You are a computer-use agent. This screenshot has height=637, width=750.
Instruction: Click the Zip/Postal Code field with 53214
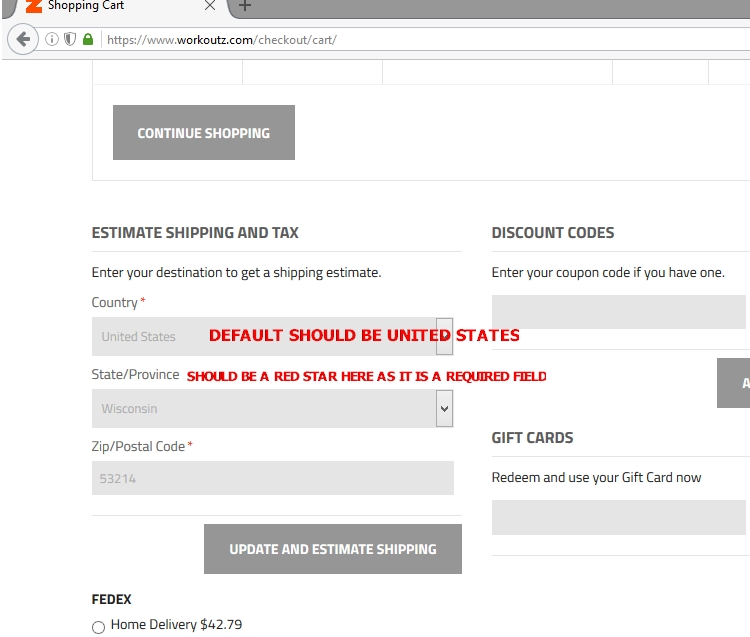pyautogui.click(x=273, y=478)
